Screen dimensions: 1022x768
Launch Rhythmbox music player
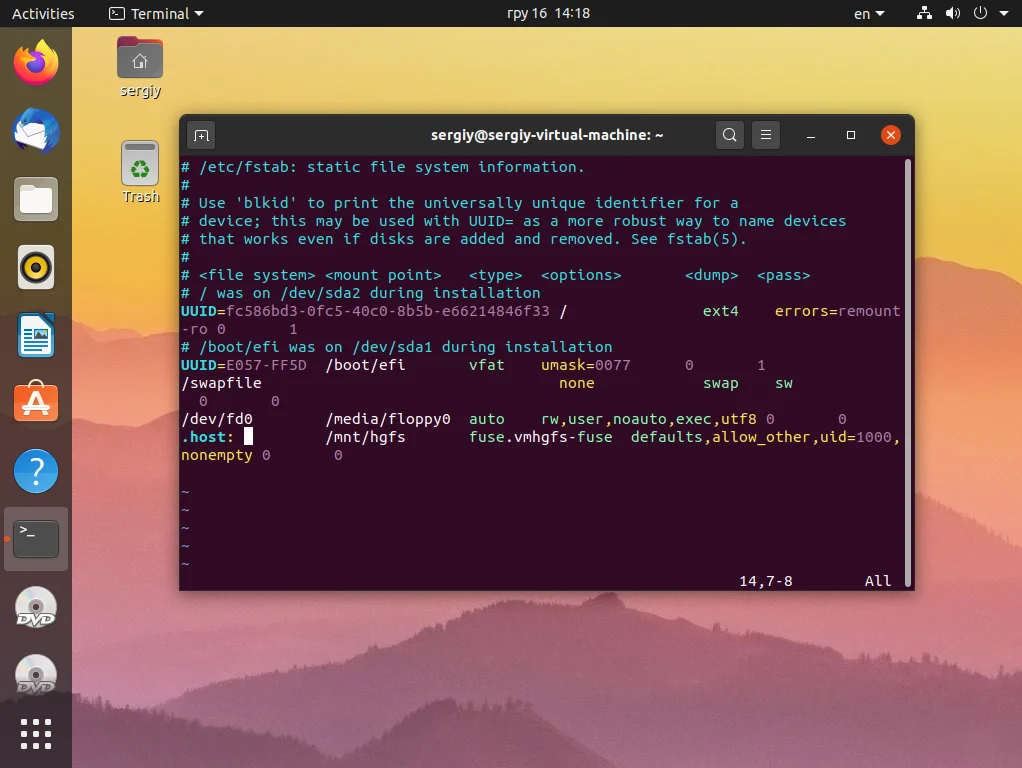coord(36,267)
